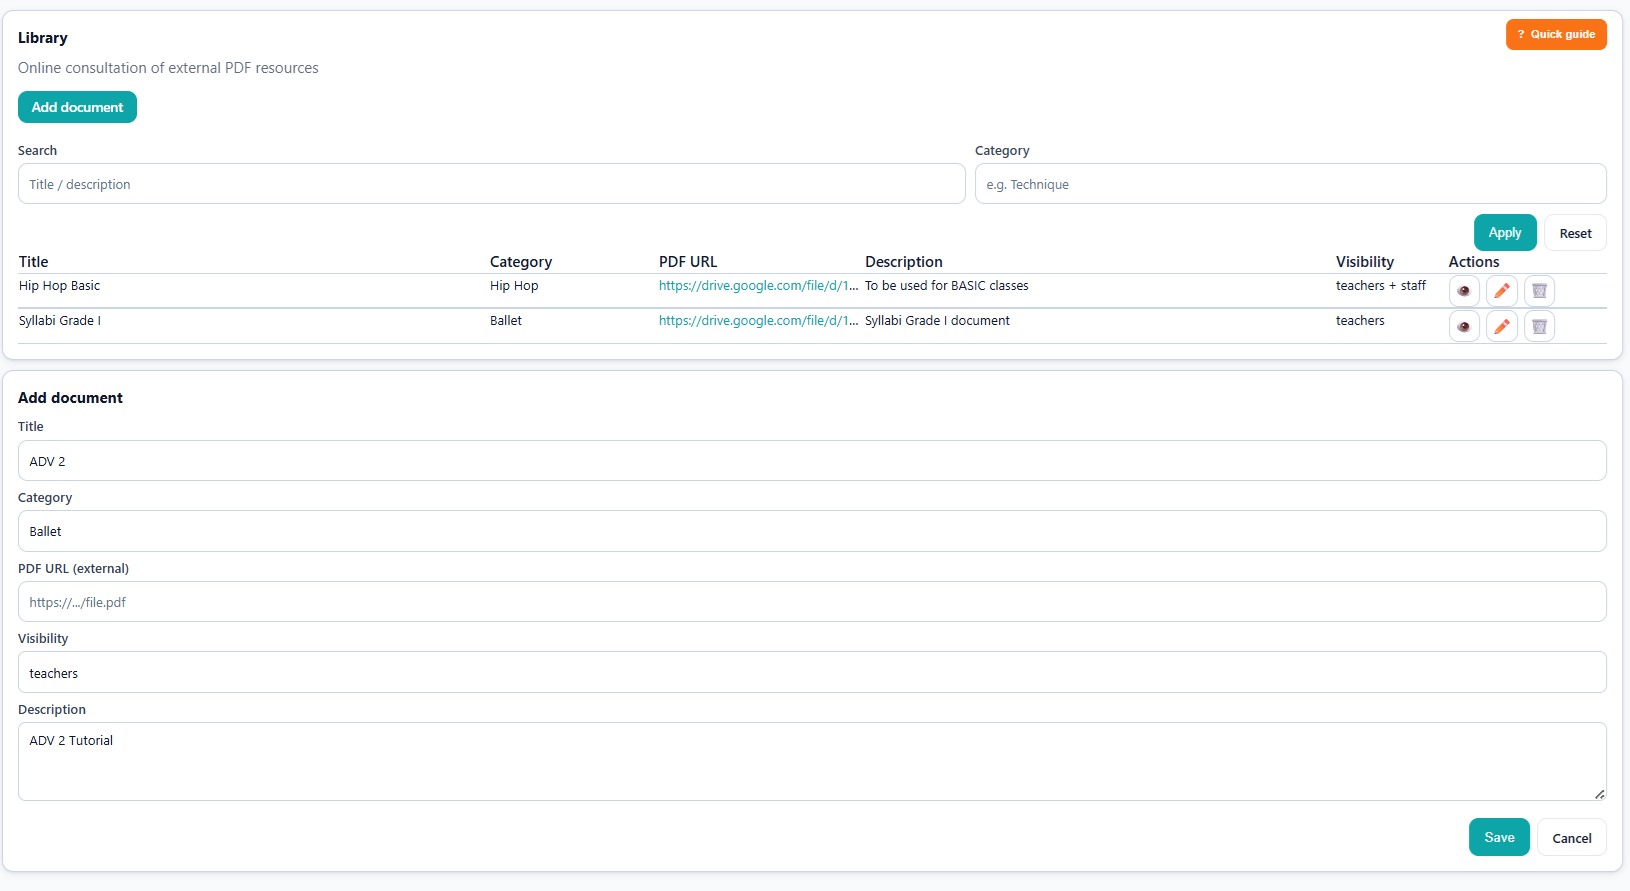Open the Hip Hop Basic PDF link

pyautogui.click(x=757, y=286)
